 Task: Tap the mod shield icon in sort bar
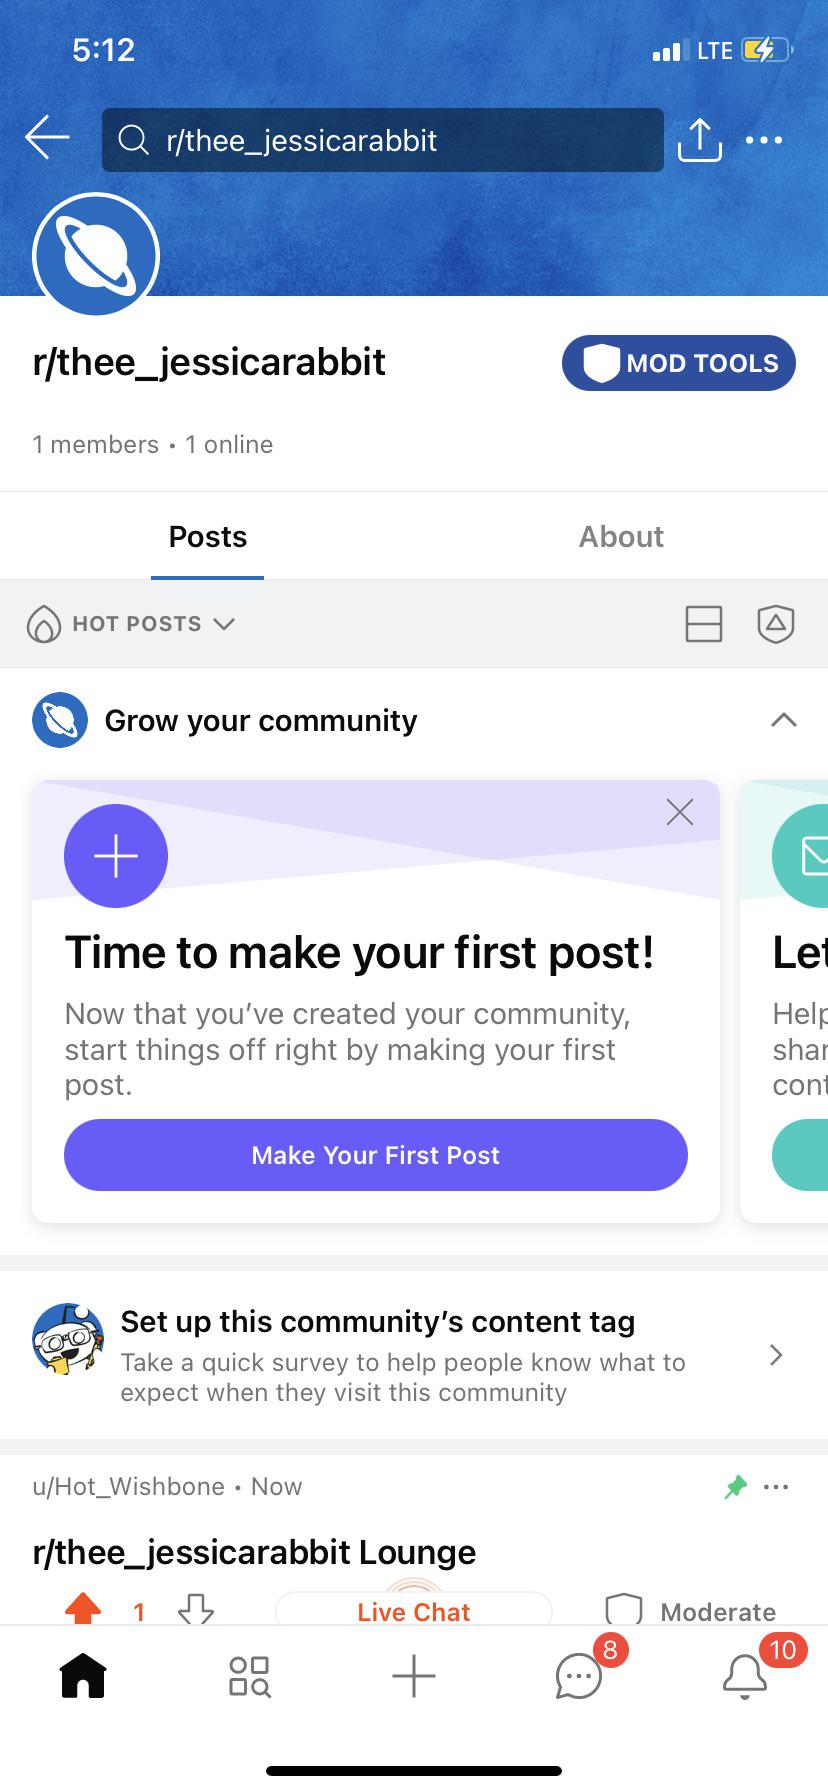(x=776, y=624)
